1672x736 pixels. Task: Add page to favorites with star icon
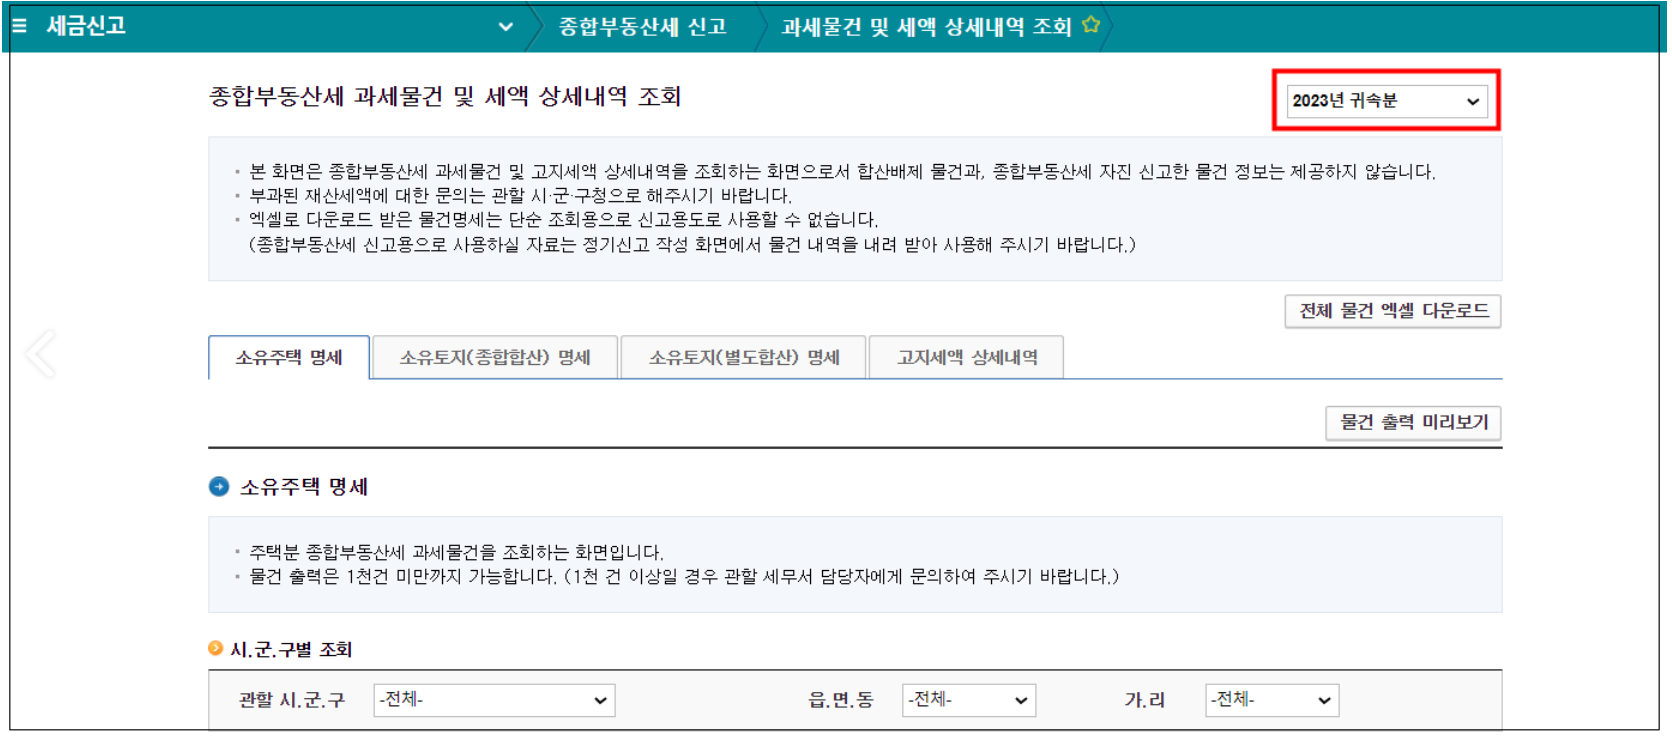click(x=1091, y=25)
